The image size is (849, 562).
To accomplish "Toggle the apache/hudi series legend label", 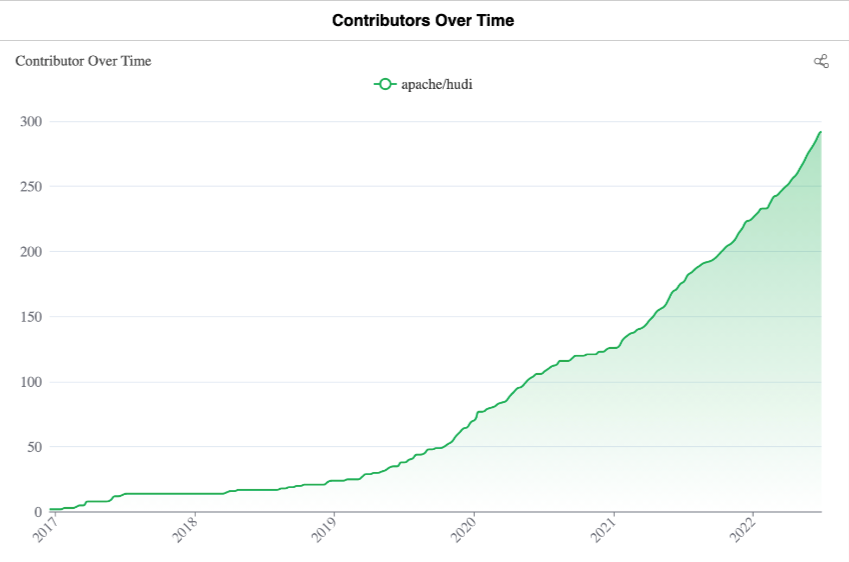I will coord(436,84).
